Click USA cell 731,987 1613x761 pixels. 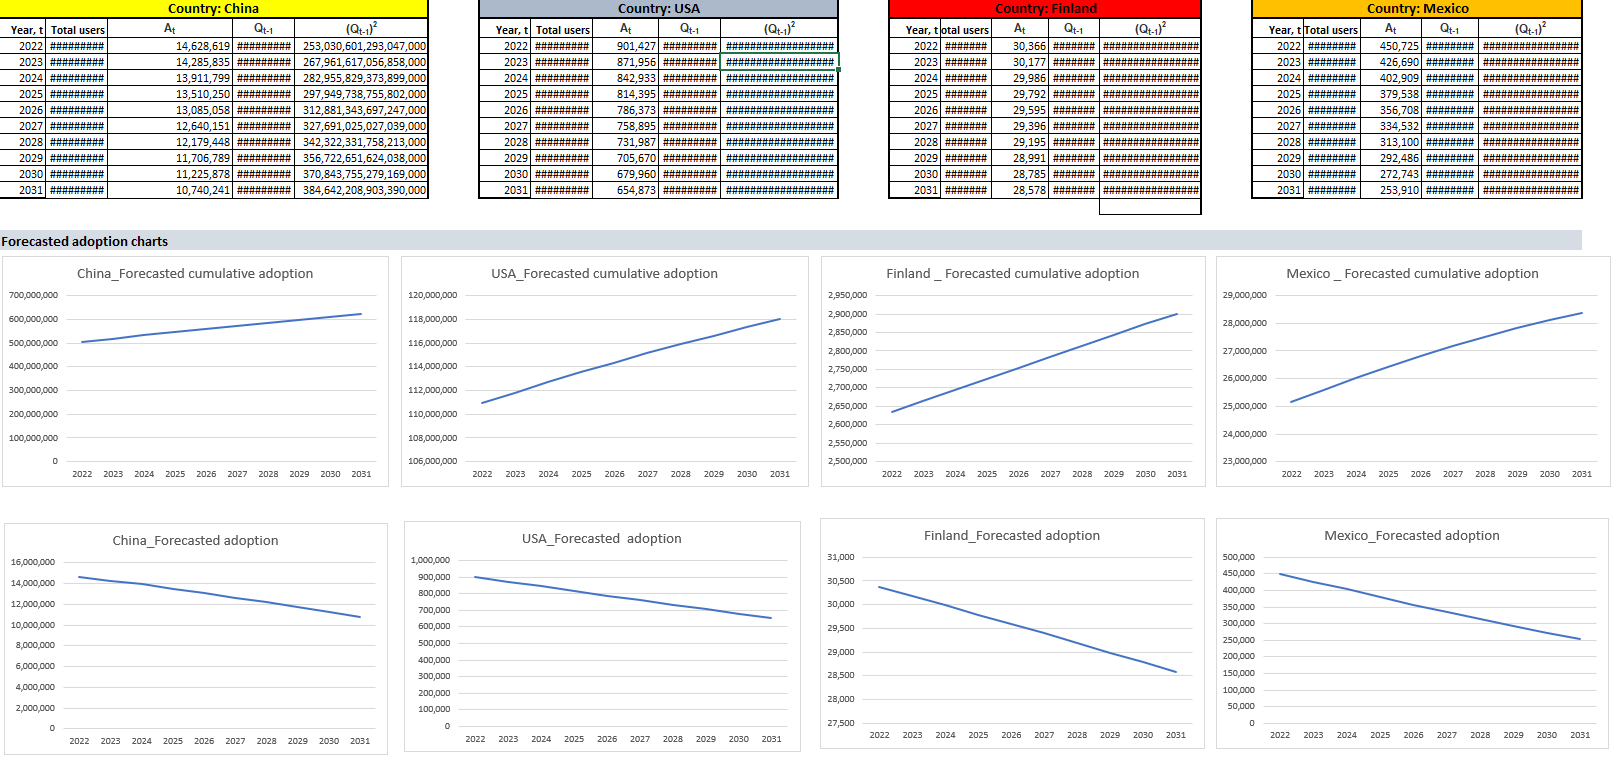click(626, 142)
